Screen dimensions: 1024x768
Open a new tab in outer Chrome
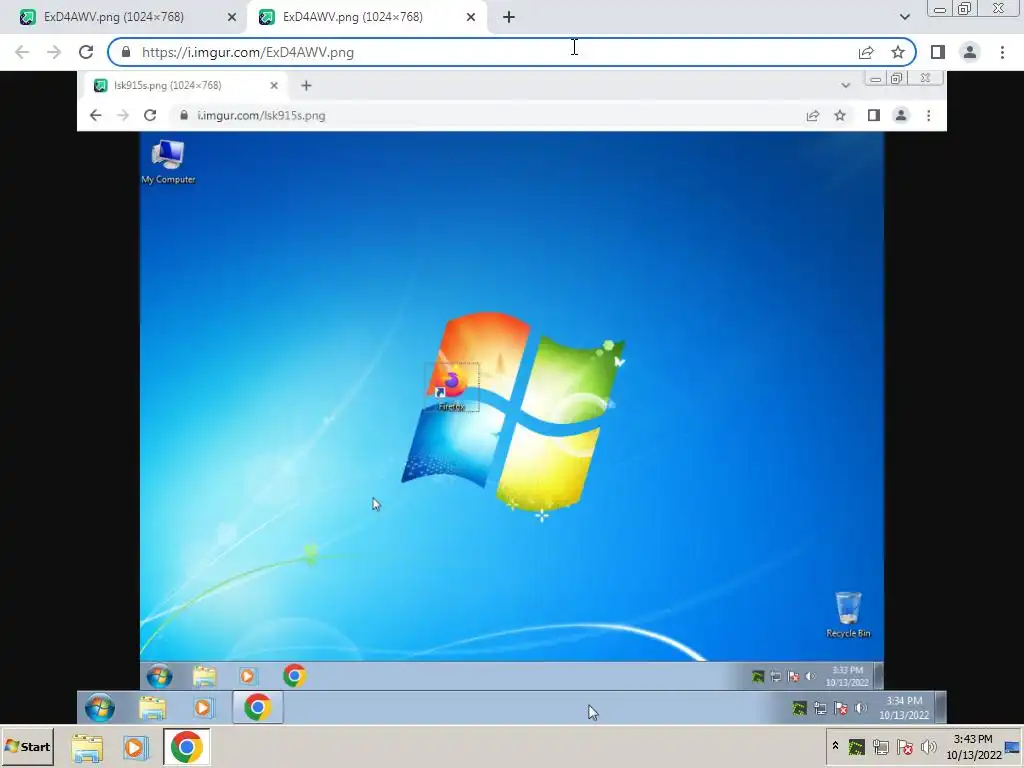click(509, 17)
